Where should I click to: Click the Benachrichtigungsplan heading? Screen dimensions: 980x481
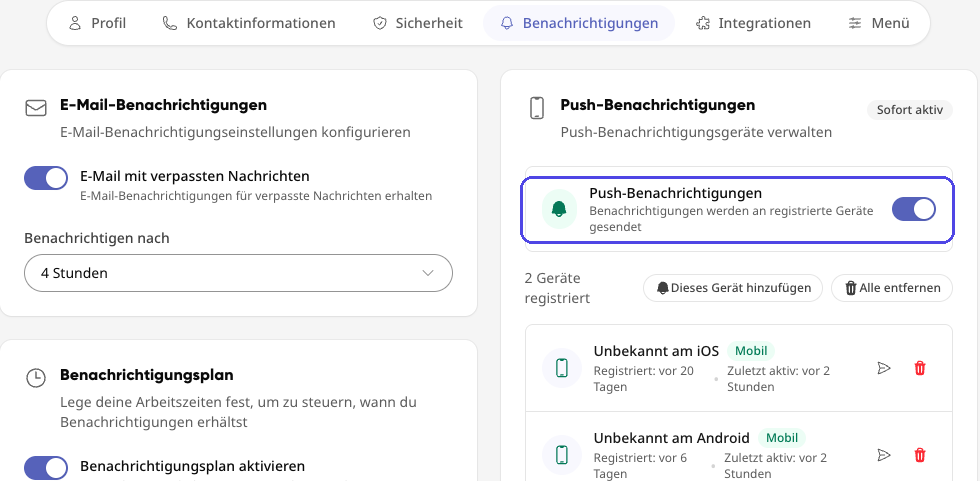point(147,375)
